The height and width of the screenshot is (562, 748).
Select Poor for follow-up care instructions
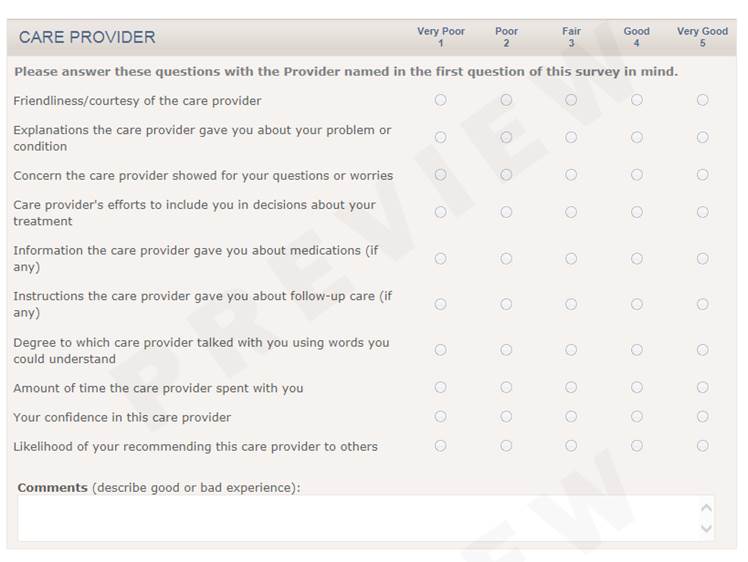click(x=506, y=304)
